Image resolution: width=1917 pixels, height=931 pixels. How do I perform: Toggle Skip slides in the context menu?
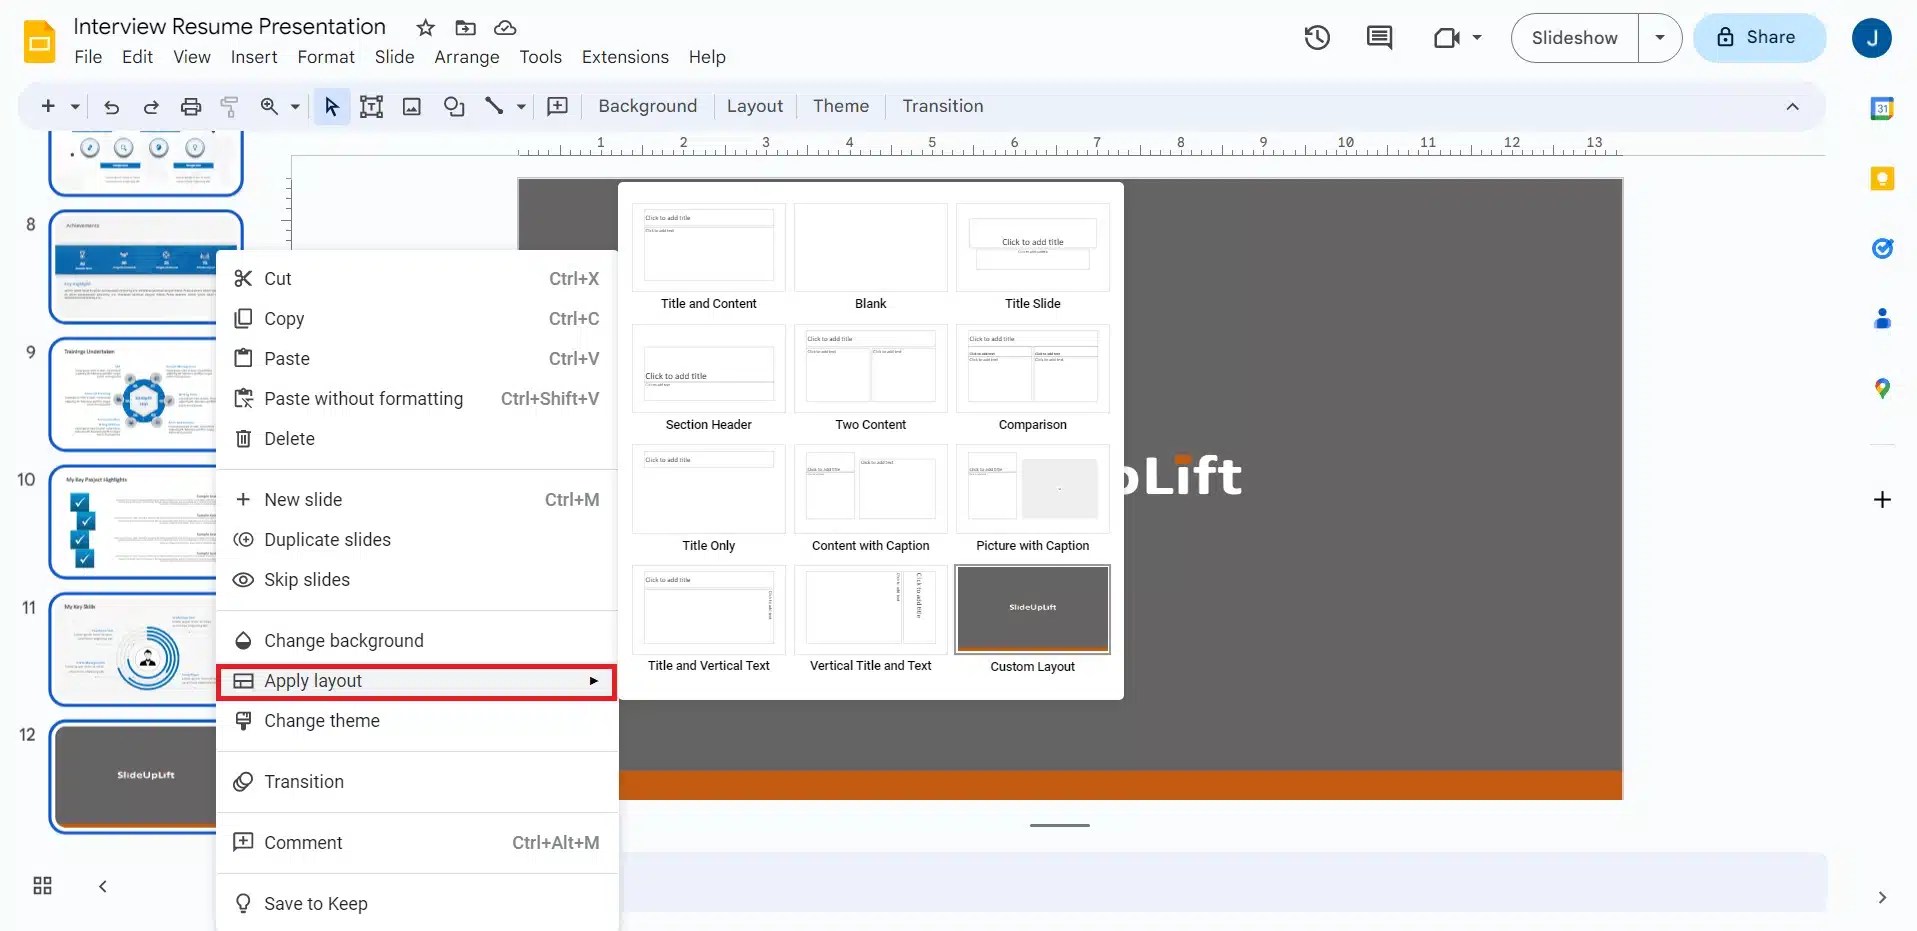[305, 579]
